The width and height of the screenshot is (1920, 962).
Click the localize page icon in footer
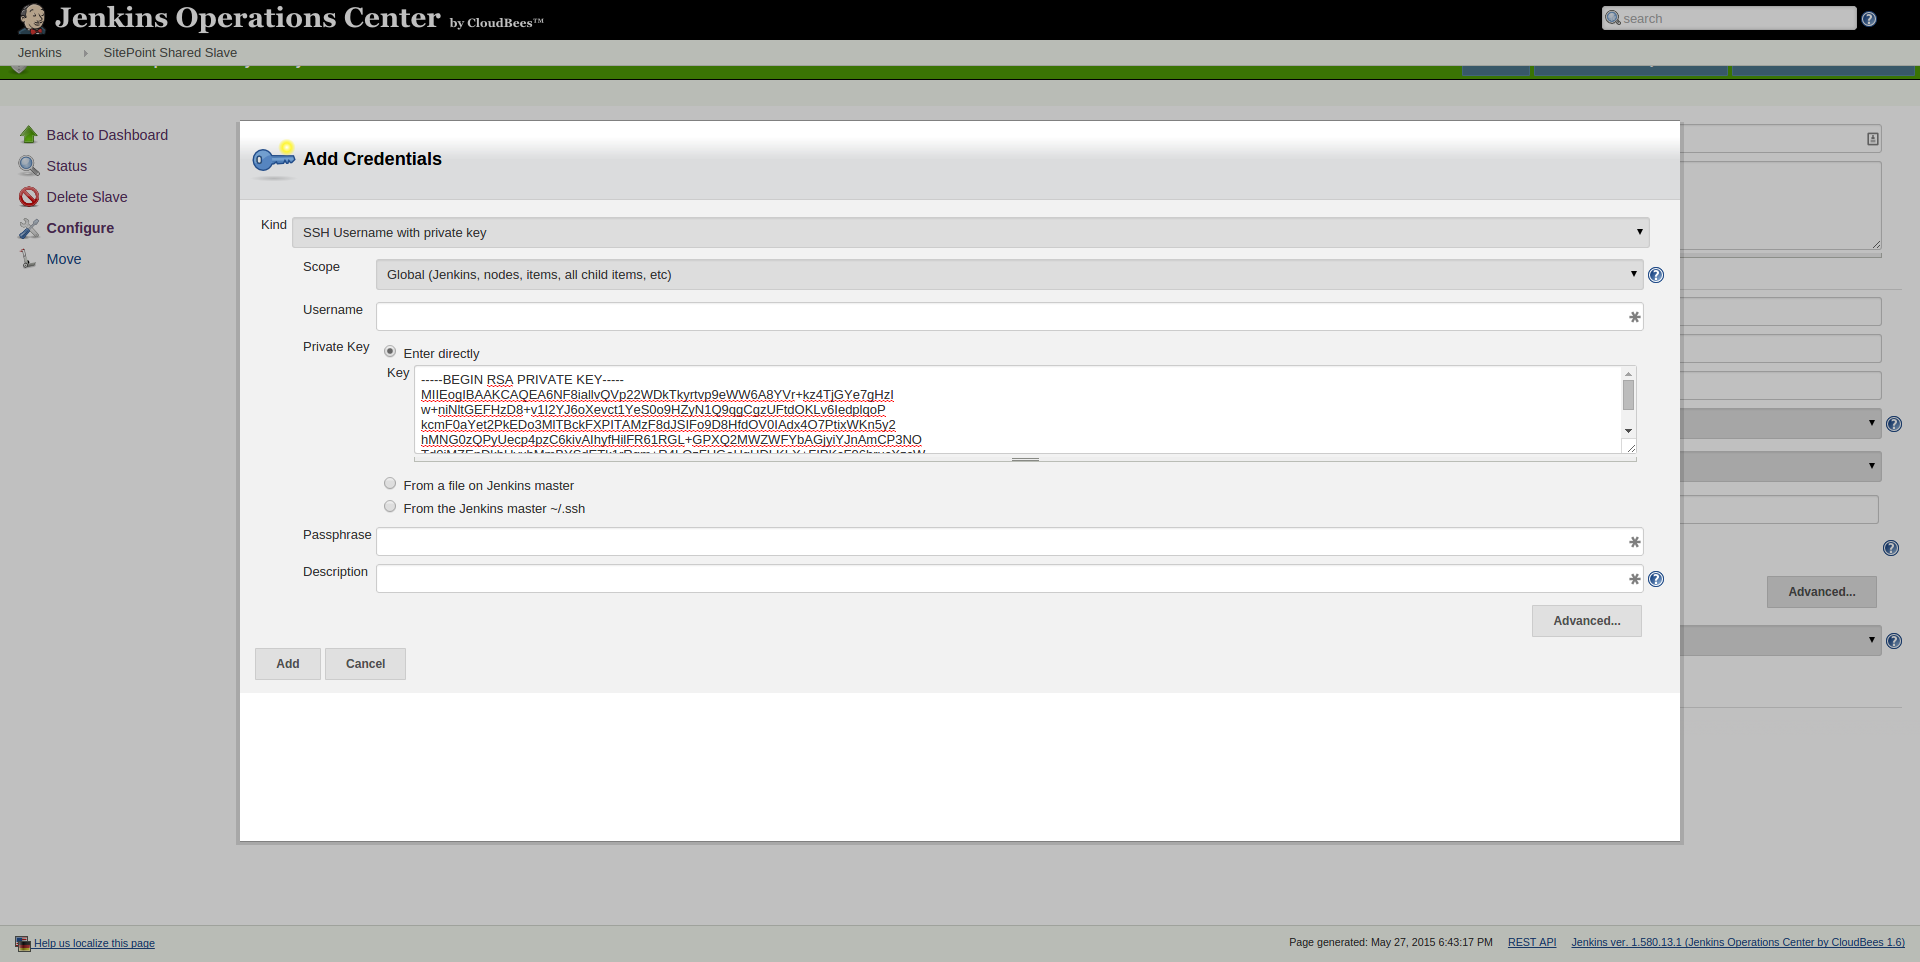pyautogui.click(x=23, y=943)
